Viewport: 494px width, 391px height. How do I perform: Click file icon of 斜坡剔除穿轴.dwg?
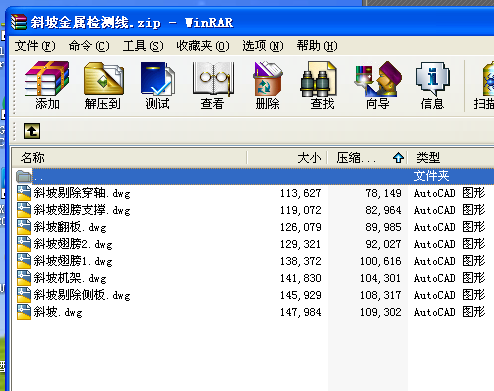(x=24, y=193)
